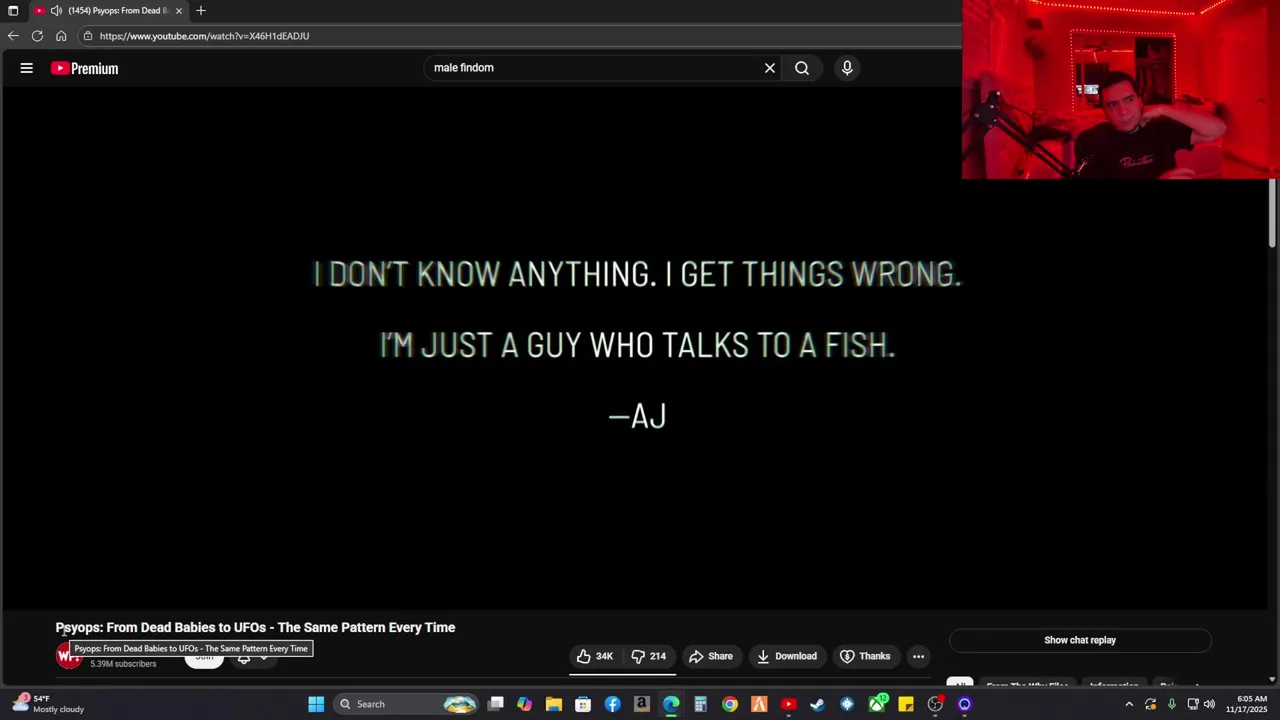Screen dimensions: 1280x720
Task: Dislike the video (214)
Action: tap(649, 656)
